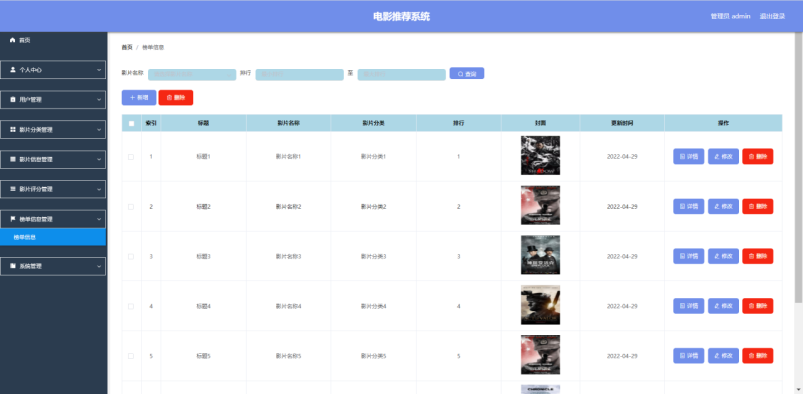Click red 删除 for row 标题1

757,156
